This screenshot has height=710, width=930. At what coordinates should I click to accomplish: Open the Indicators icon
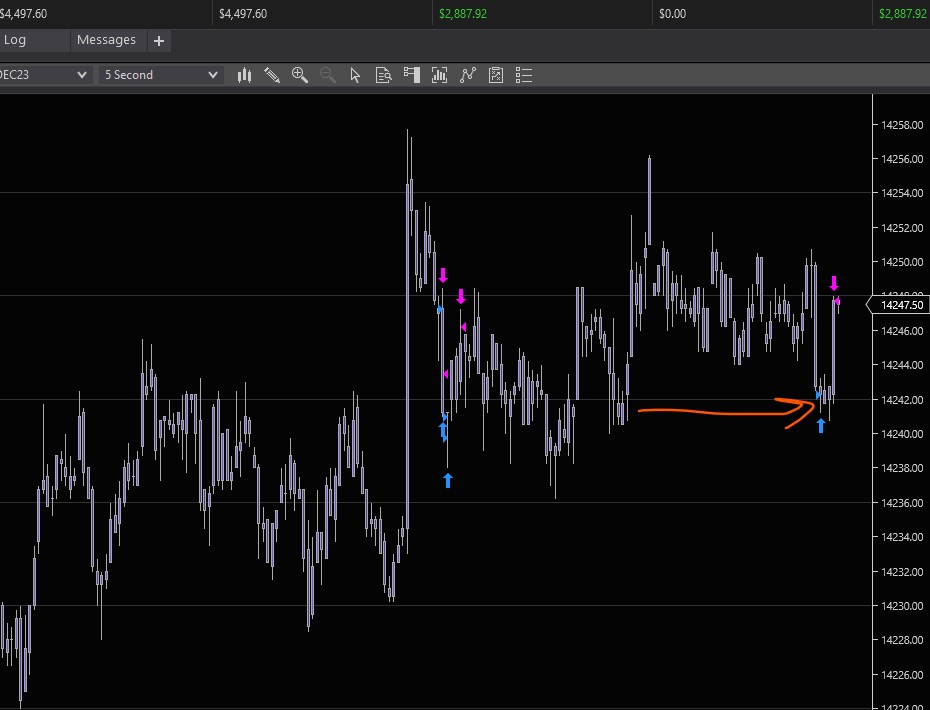coord(468,75)
